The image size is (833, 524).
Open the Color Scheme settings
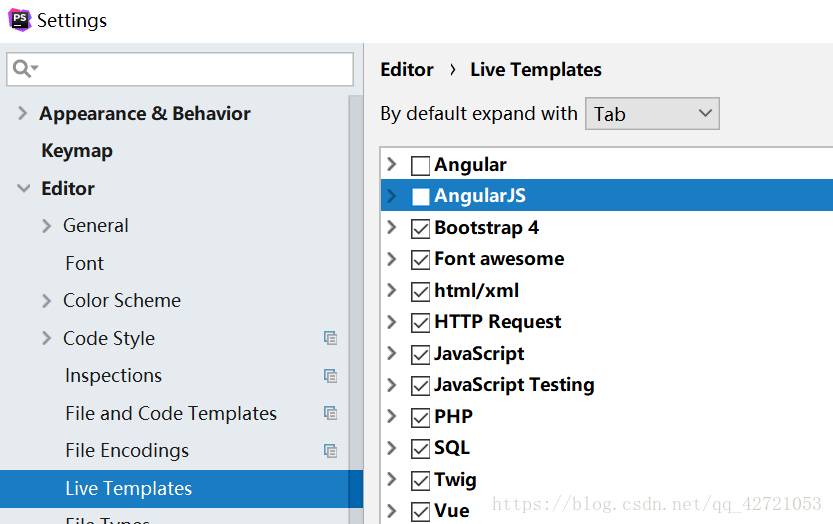coord(122,301)
